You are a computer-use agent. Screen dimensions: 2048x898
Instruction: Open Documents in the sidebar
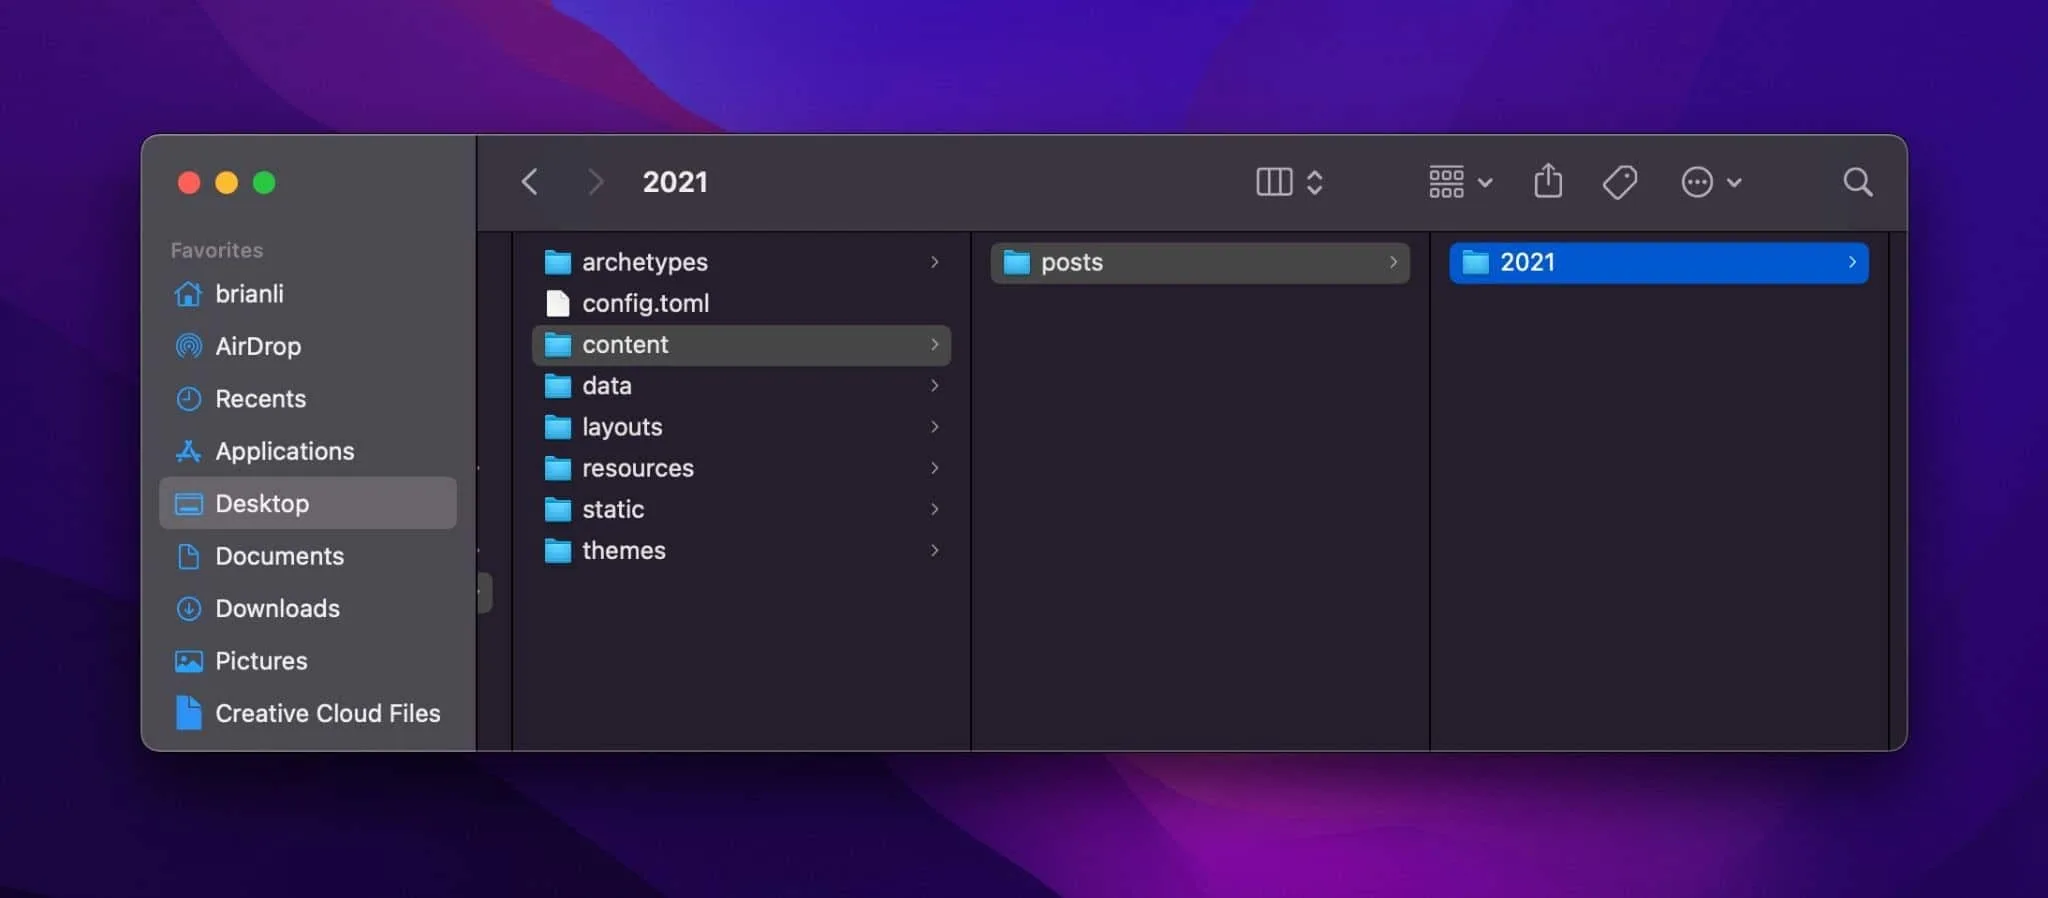(308, 556)
